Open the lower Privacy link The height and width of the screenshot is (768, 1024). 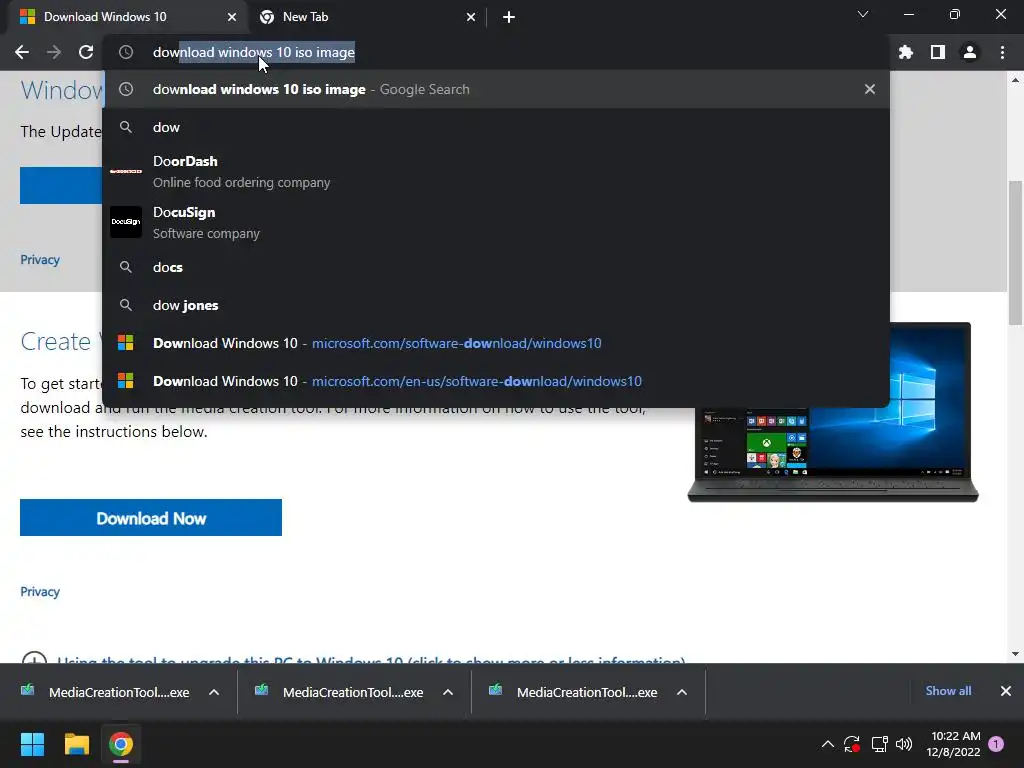tap(40, 592)
